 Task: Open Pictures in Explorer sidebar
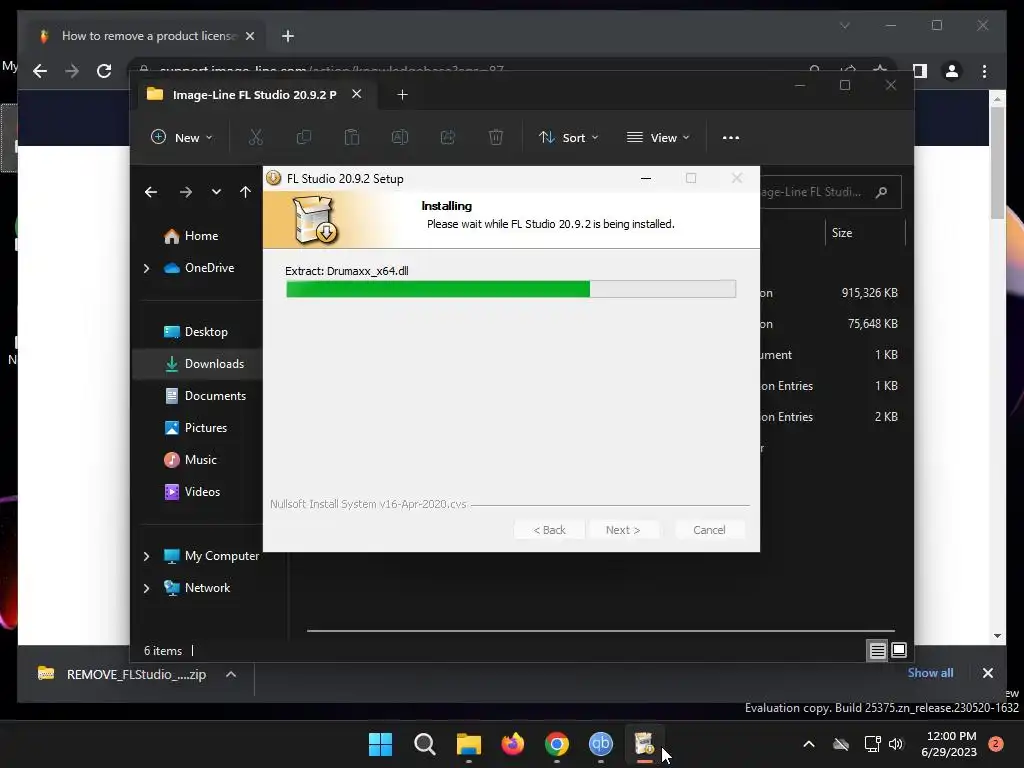pos(196,428)
